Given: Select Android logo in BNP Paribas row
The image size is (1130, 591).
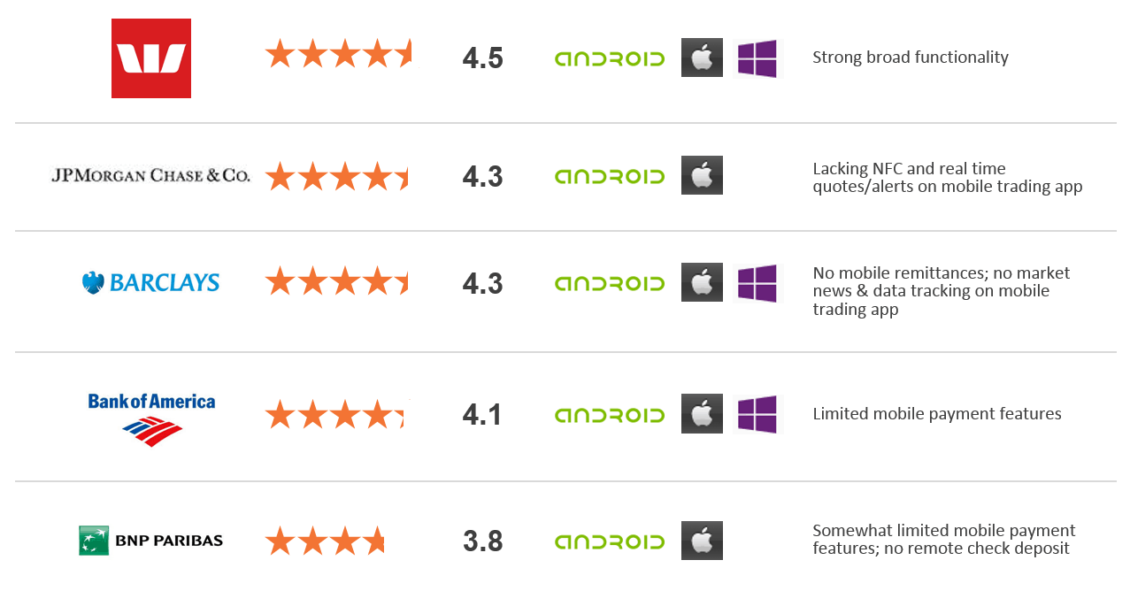Looking at the screenshot, I should [x=610, y=541].
